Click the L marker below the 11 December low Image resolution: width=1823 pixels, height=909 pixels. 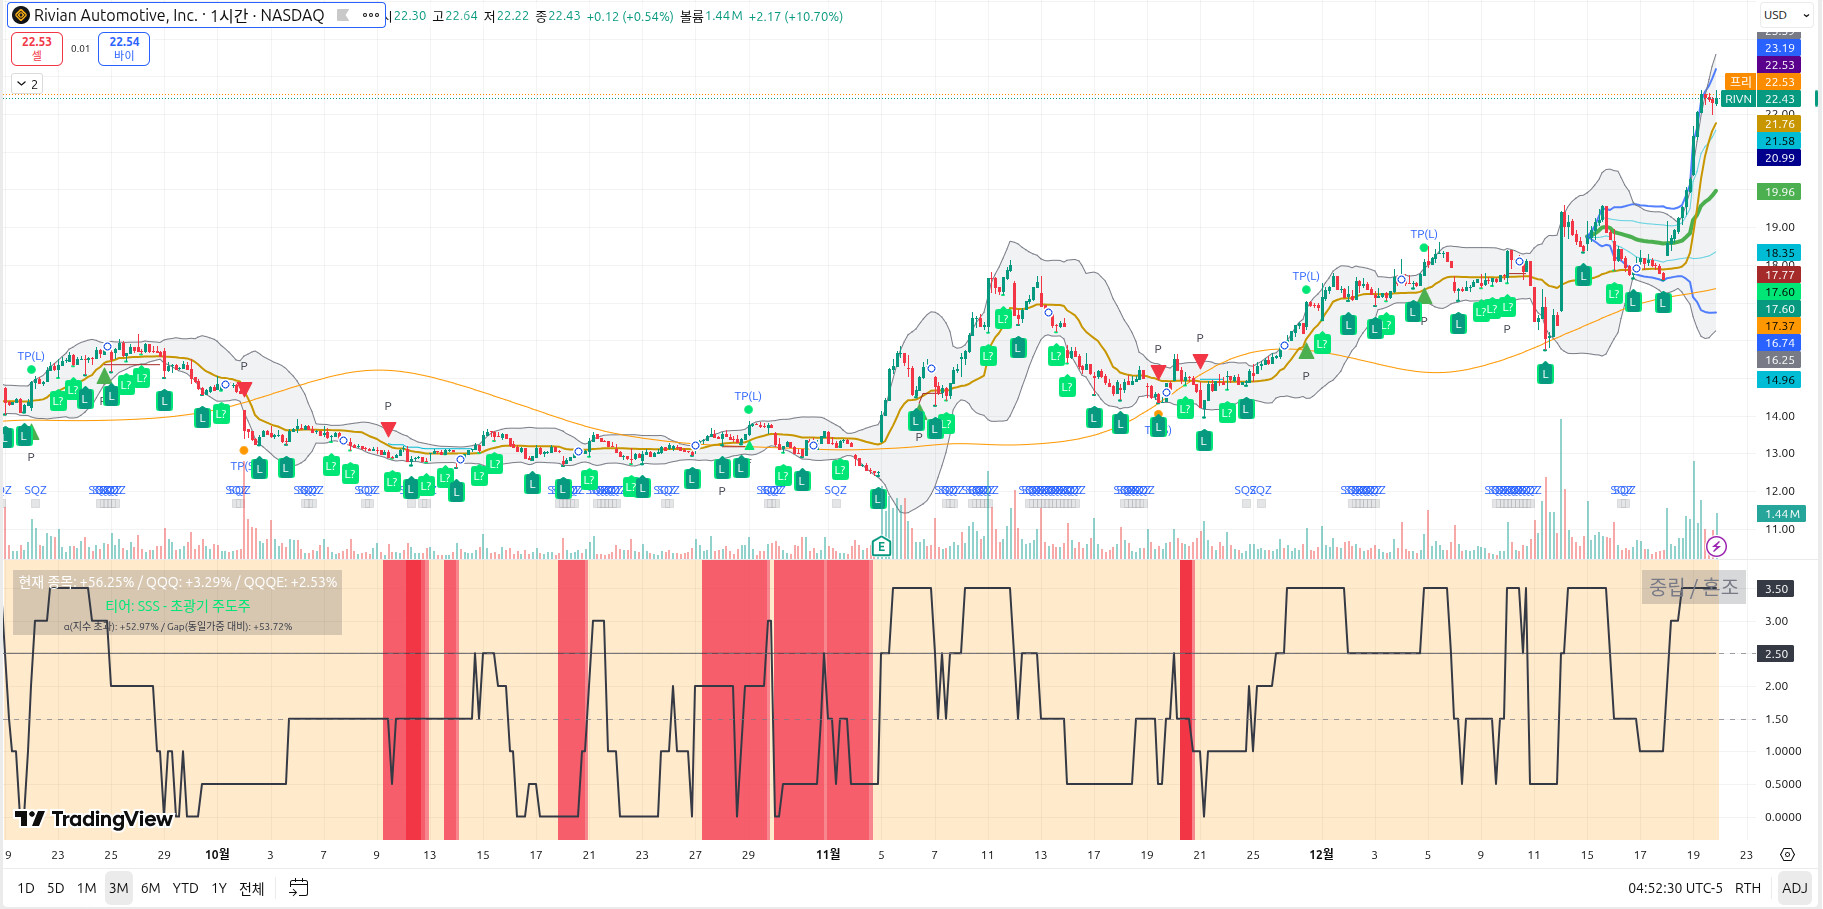(1545, 374)
